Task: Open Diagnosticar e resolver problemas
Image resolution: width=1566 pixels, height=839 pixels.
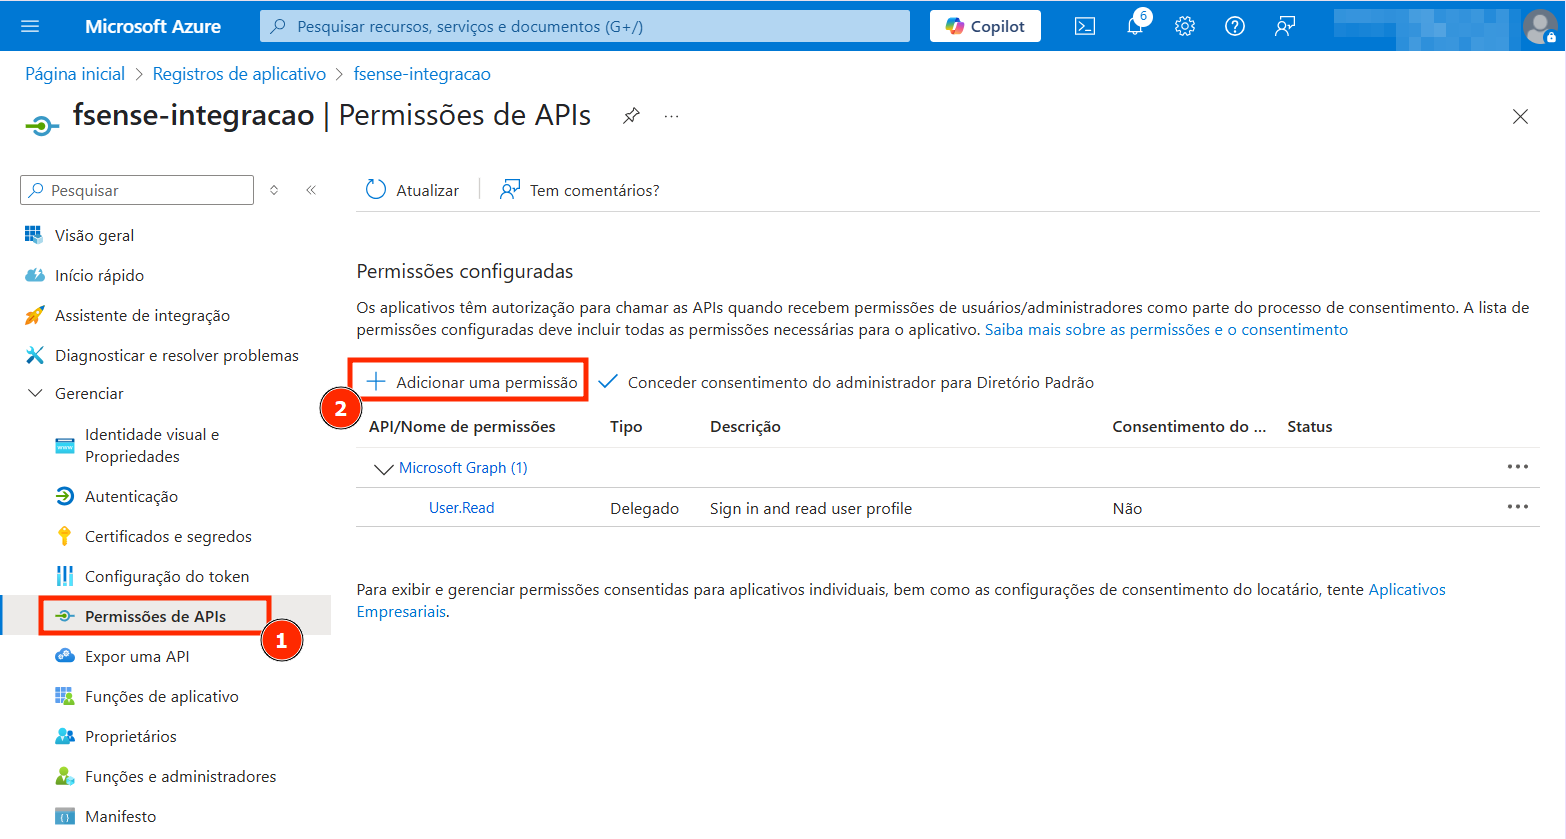Action: (x=176, y=355)
